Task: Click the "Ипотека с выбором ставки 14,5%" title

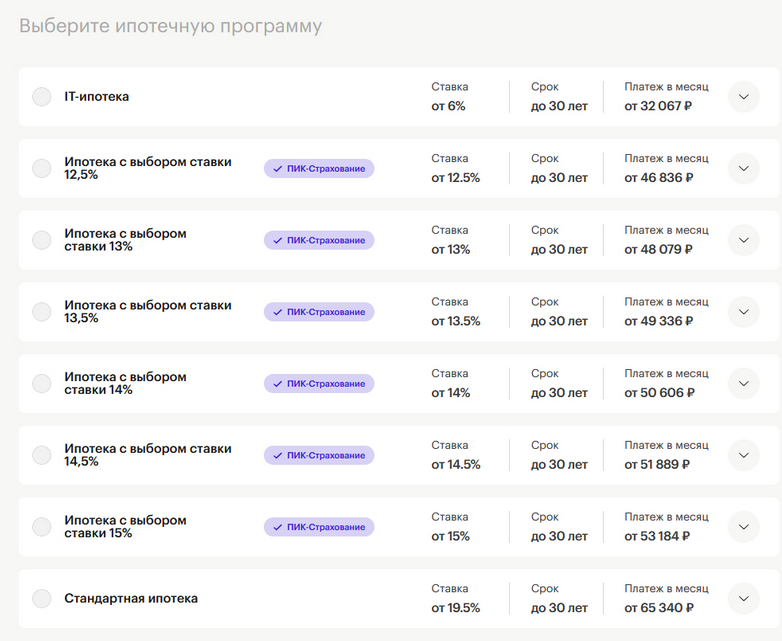Action: pyautogui.click(x=147, y=455)
